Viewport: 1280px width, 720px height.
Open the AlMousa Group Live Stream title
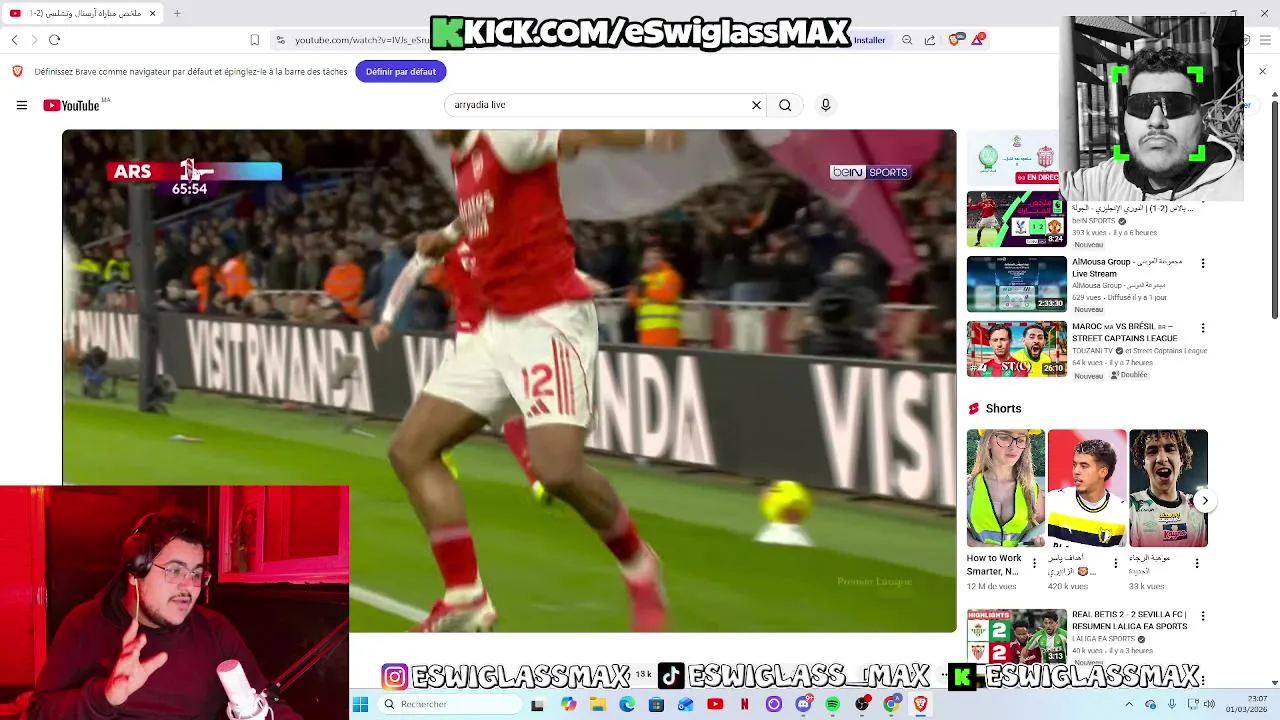click(1127, 267)
